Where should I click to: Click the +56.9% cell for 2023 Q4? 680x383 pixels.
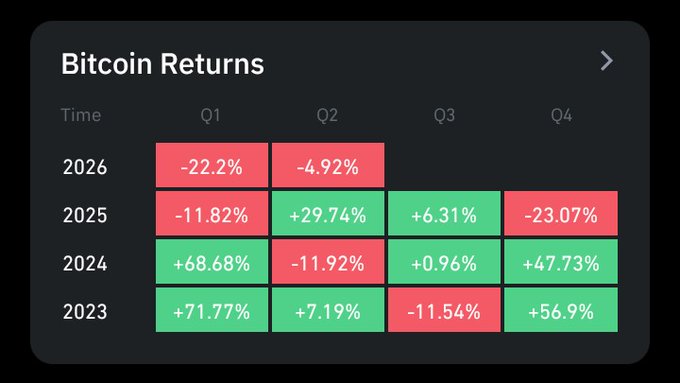(561, 310)
